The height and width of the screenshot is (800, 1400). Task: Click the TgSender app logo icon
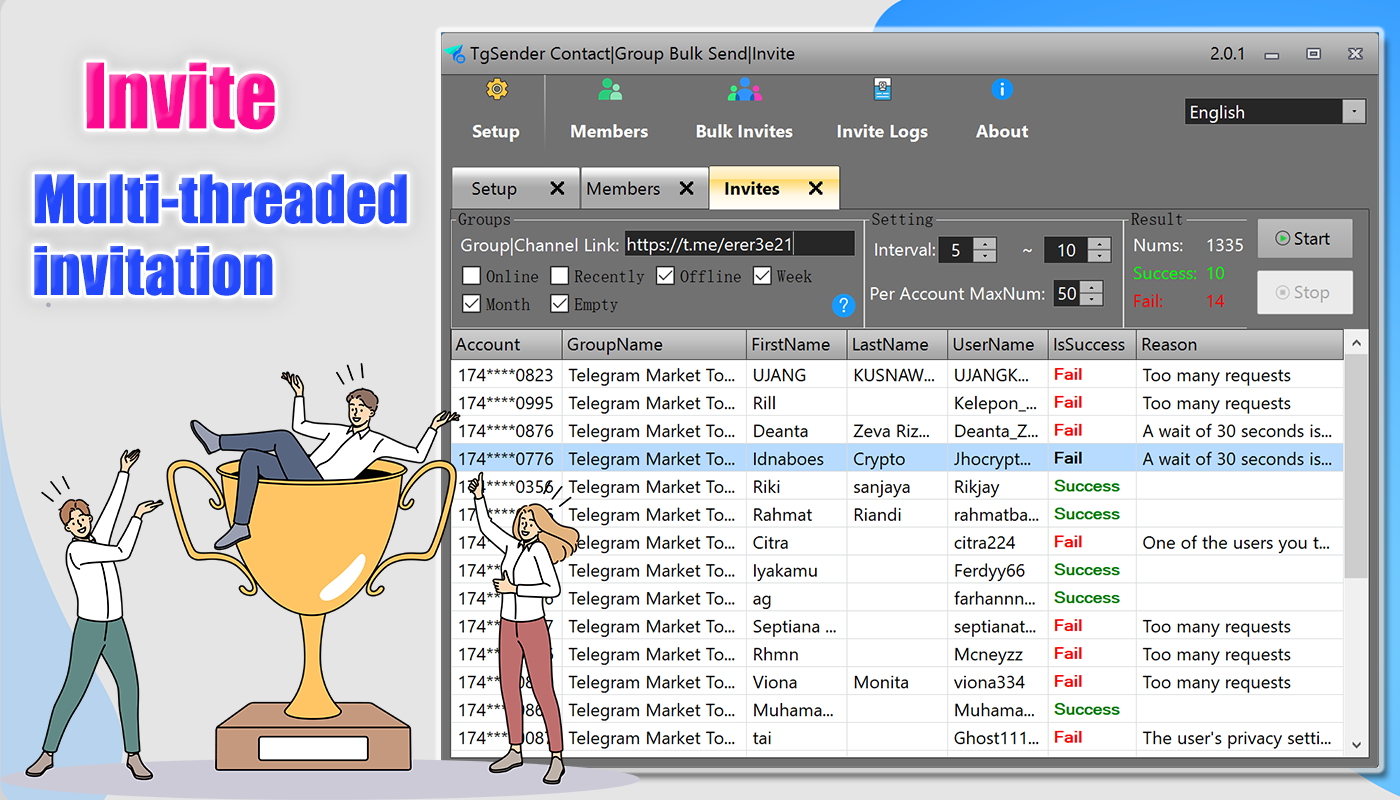[455, 54]
